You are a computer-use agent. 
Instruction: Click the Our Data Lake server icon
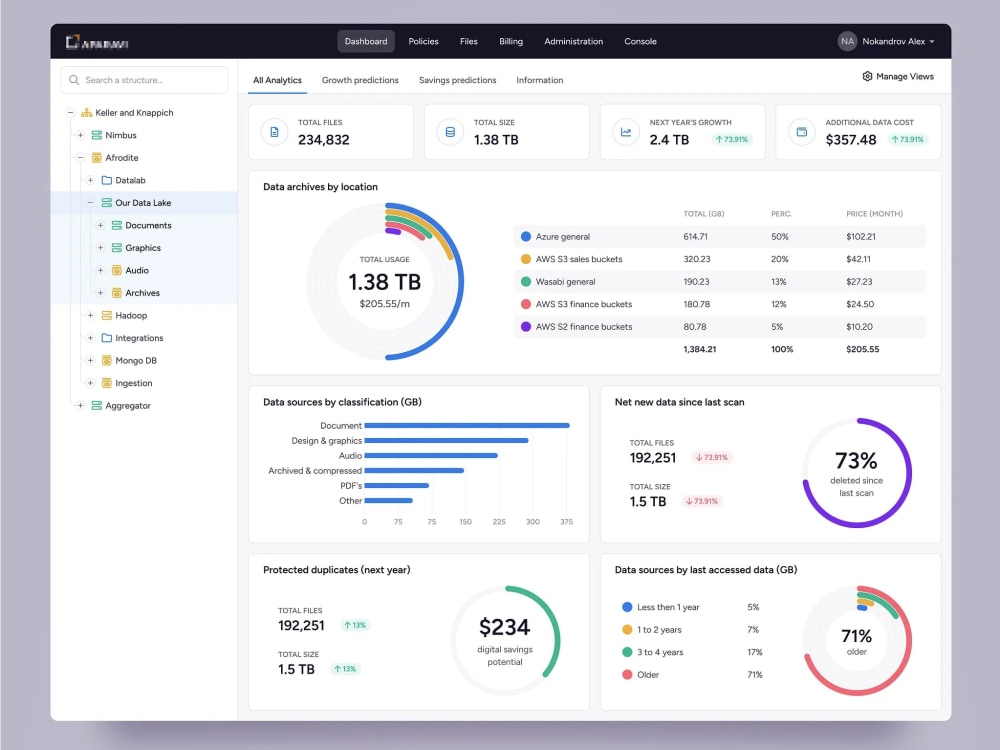pos(107,203)
